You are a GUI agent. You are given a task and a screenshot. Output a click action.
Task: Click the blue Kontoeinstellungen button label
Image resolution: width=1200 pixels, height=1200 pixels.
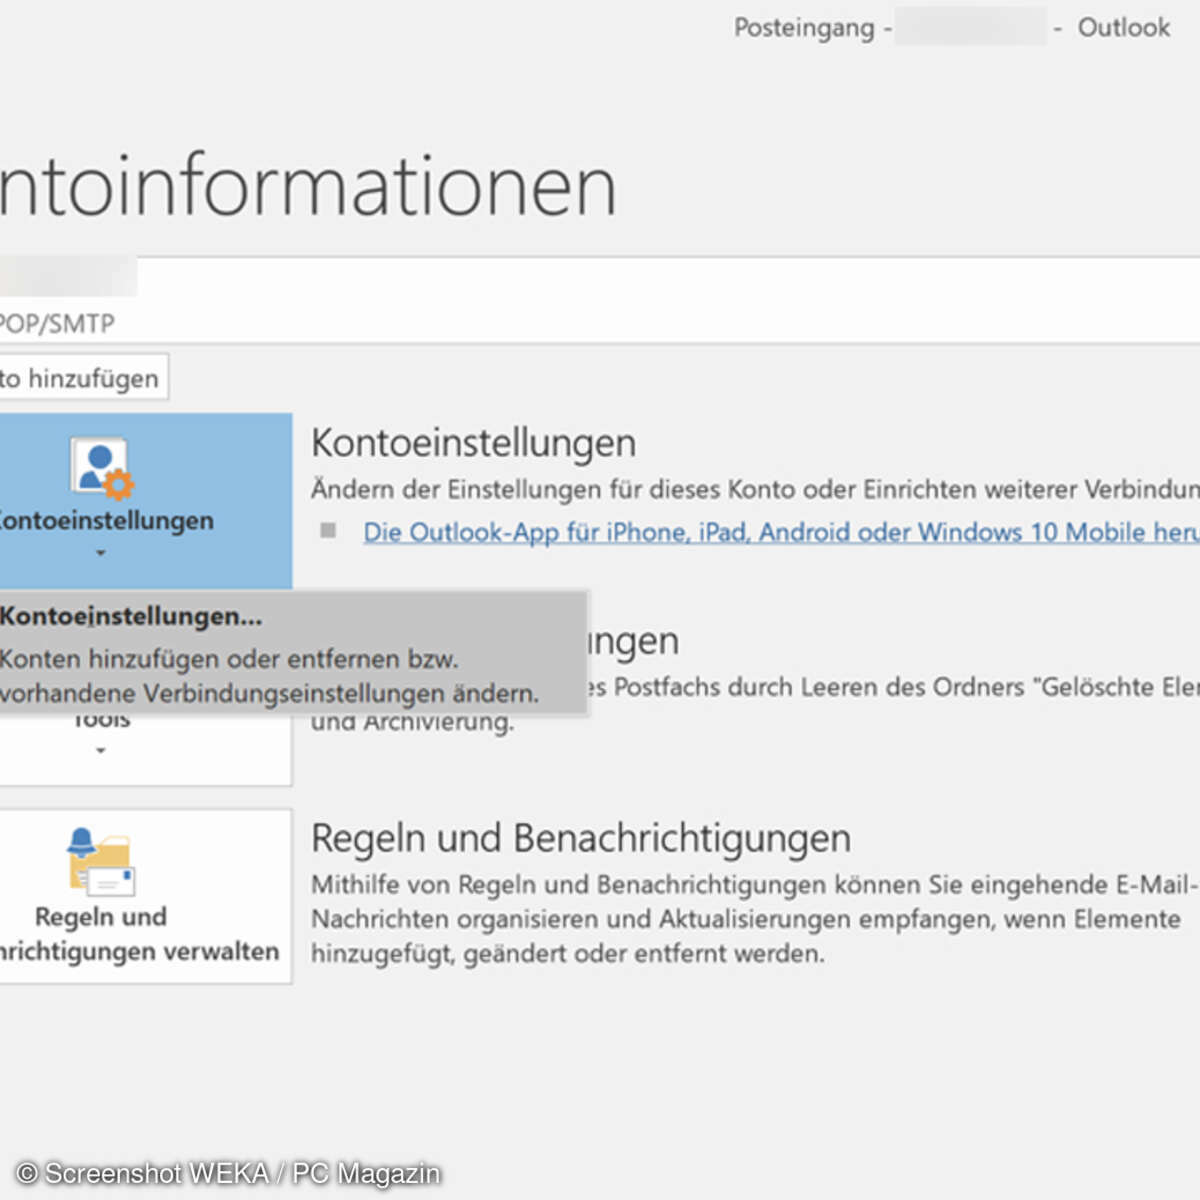point(106,521)
